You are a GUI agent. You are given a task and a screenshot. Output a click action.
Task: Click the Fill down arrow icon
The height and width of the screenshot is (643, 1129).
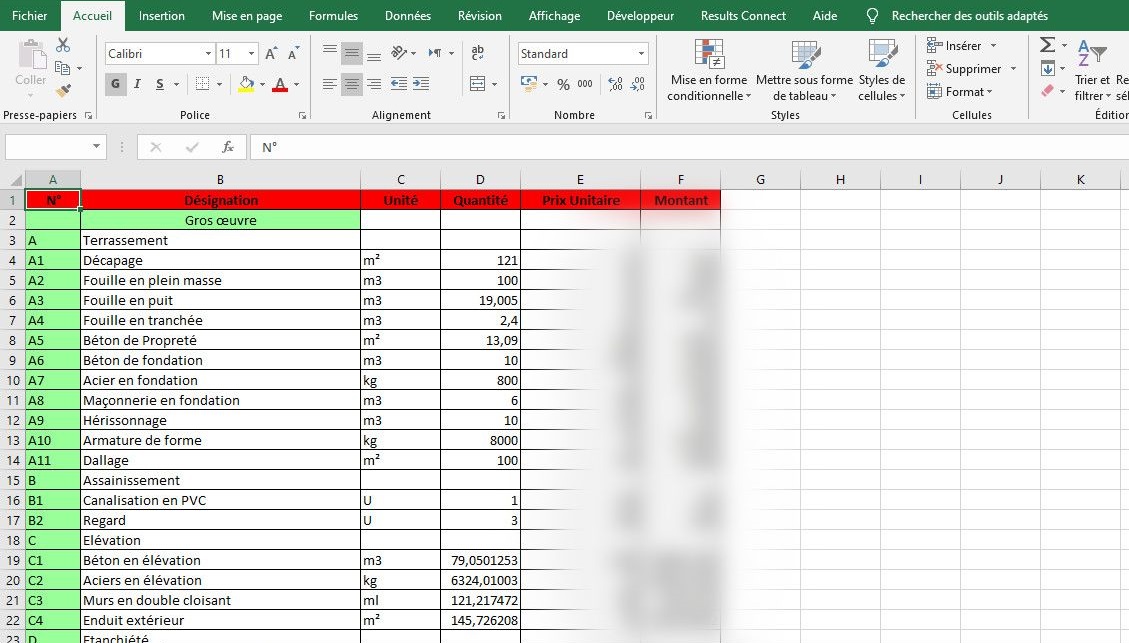[1048, 68]
